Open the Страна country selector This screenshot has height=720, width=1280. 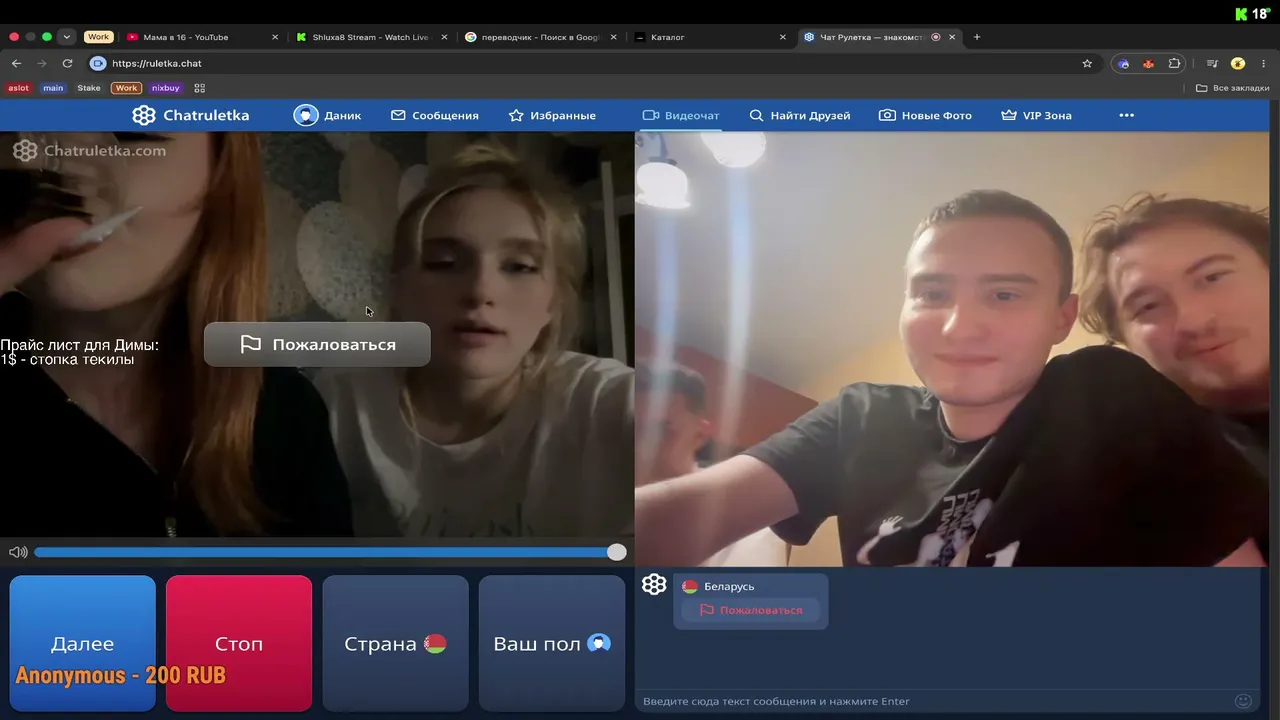coord(395,643)
